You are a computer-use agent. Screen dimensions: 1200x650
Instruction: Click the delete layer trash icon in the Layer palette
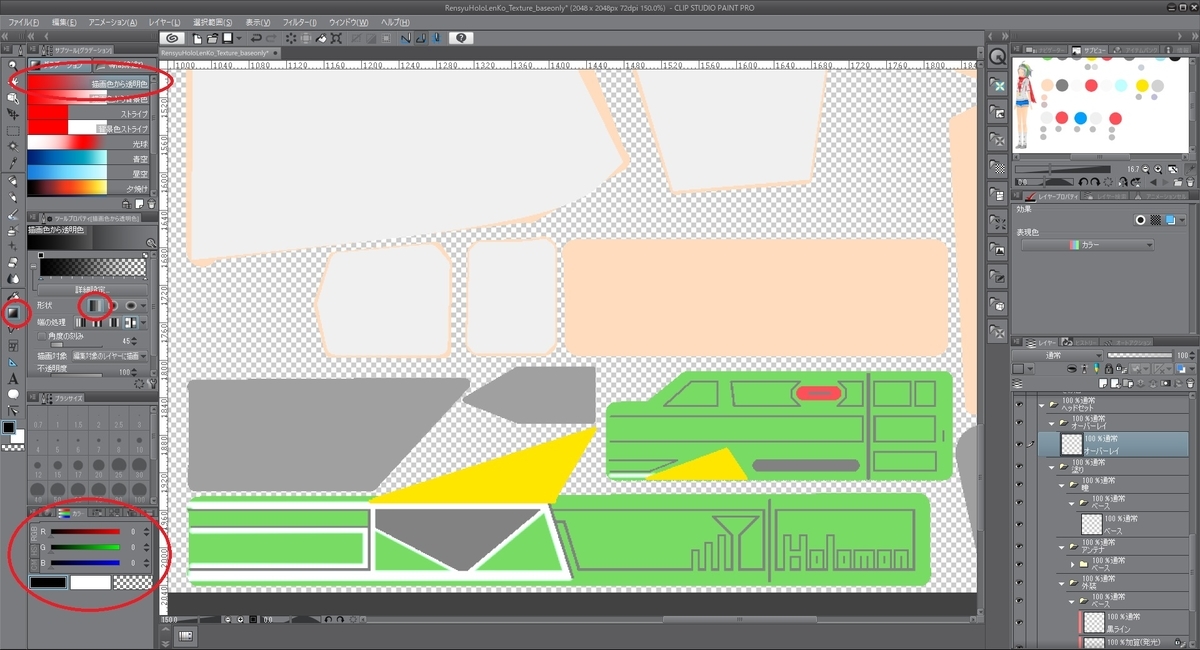point(1190,383)
